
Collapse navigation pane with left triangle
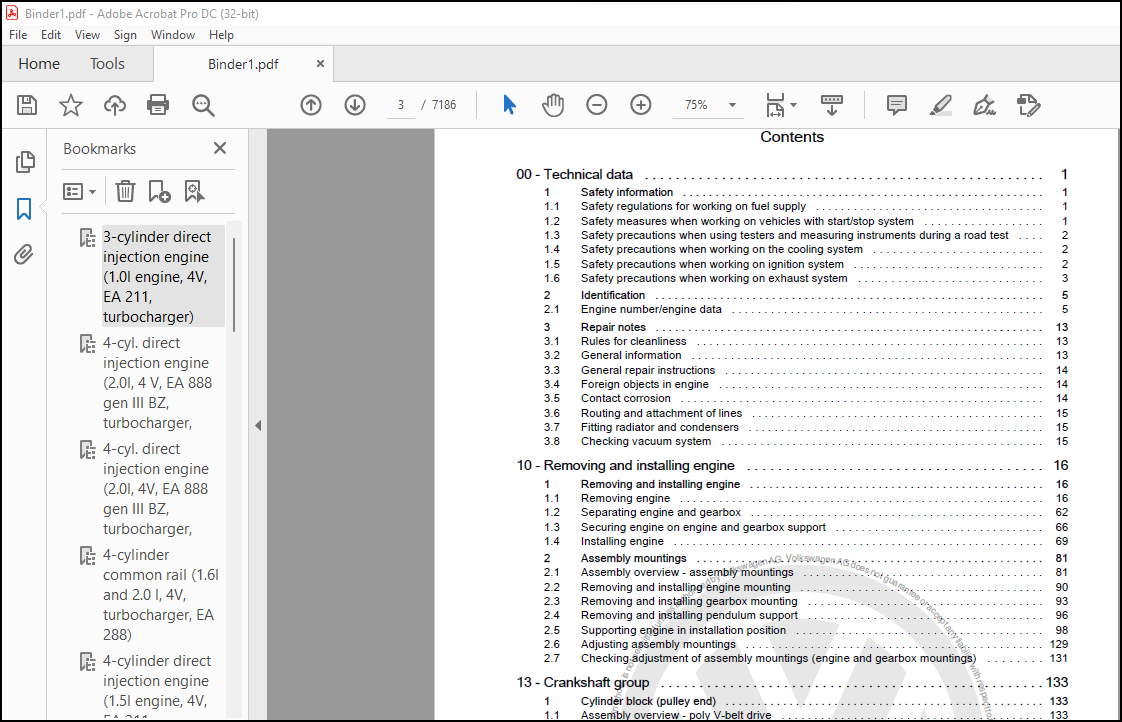(x=258, y=426)
